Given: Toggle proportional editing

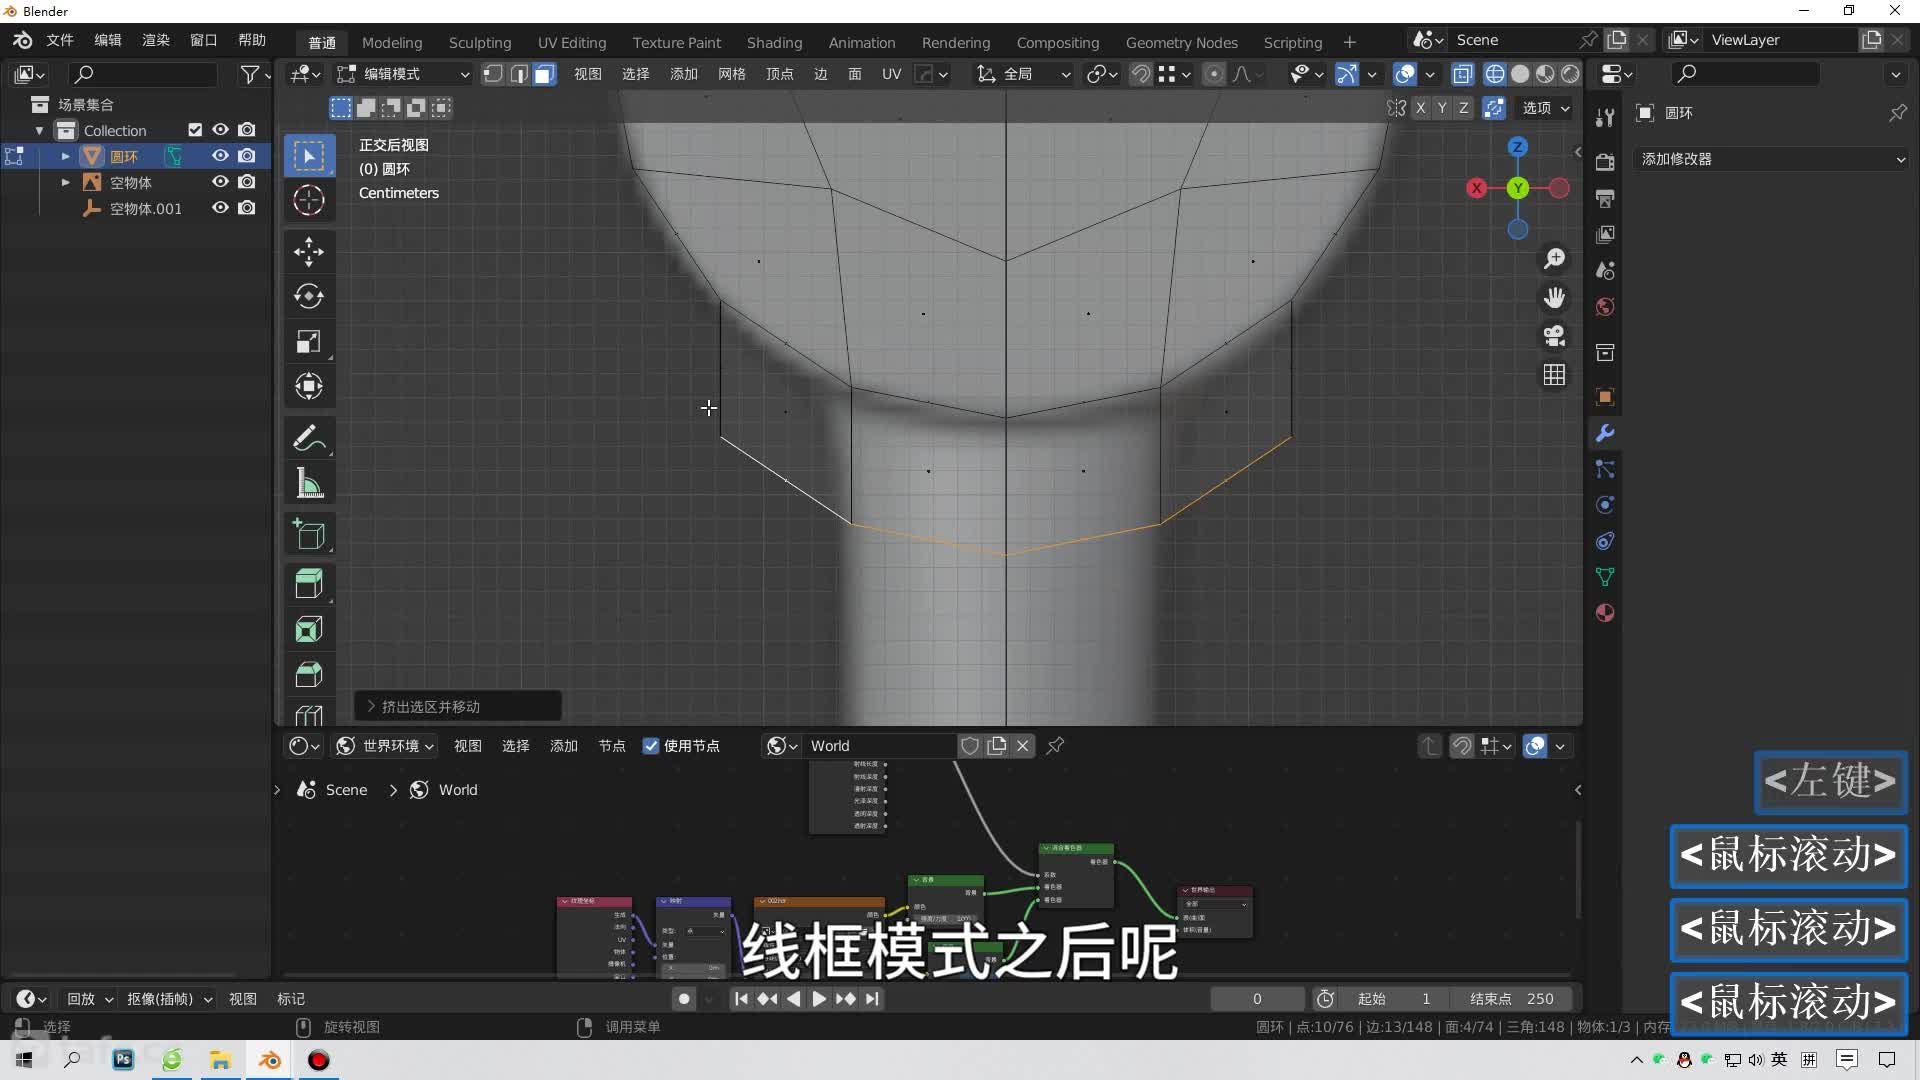Looking at the screenshot, I should 1214,74.
